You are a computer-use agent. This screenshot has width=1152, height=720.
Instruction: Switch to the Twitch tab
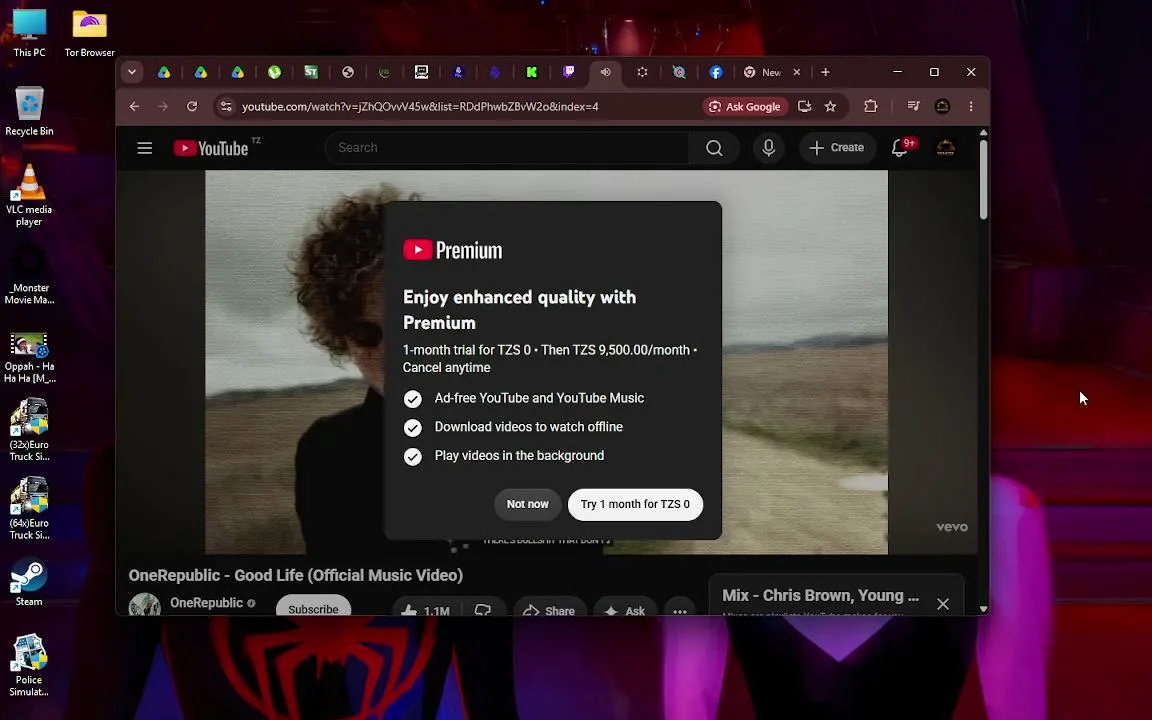coord(569,72)
